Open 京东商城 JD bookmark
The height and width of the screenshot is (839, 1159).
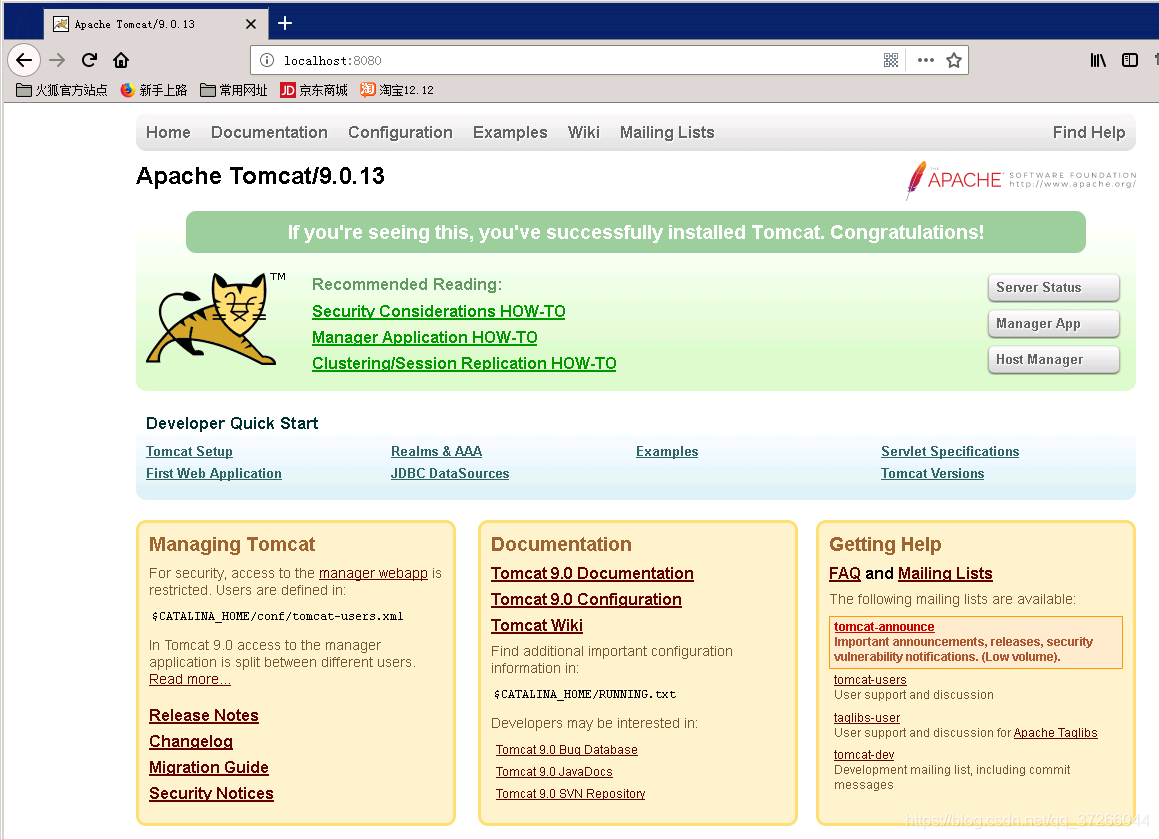point(314,90)
